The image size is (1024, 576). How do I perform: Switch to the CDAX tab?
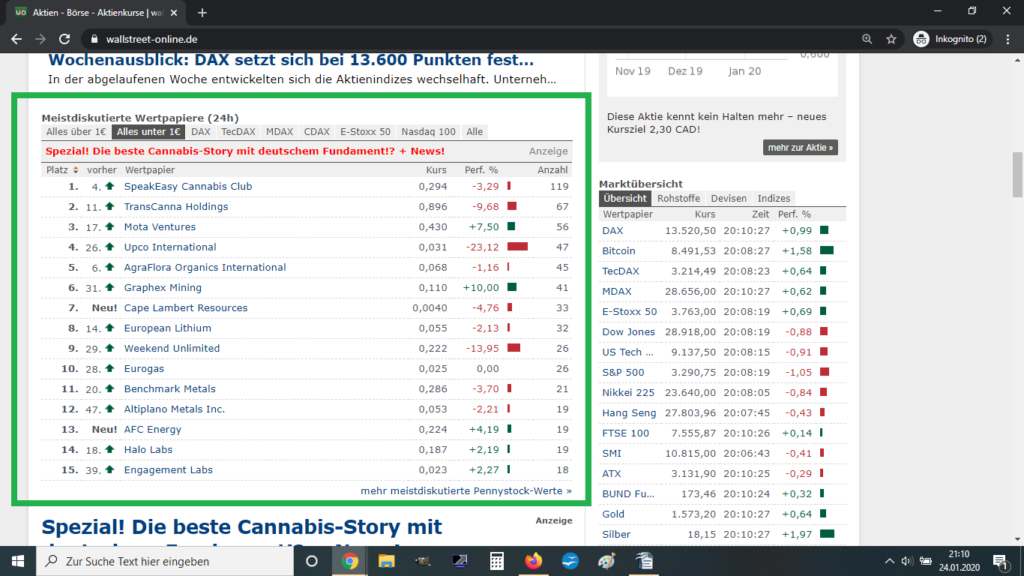pos(317,132)
